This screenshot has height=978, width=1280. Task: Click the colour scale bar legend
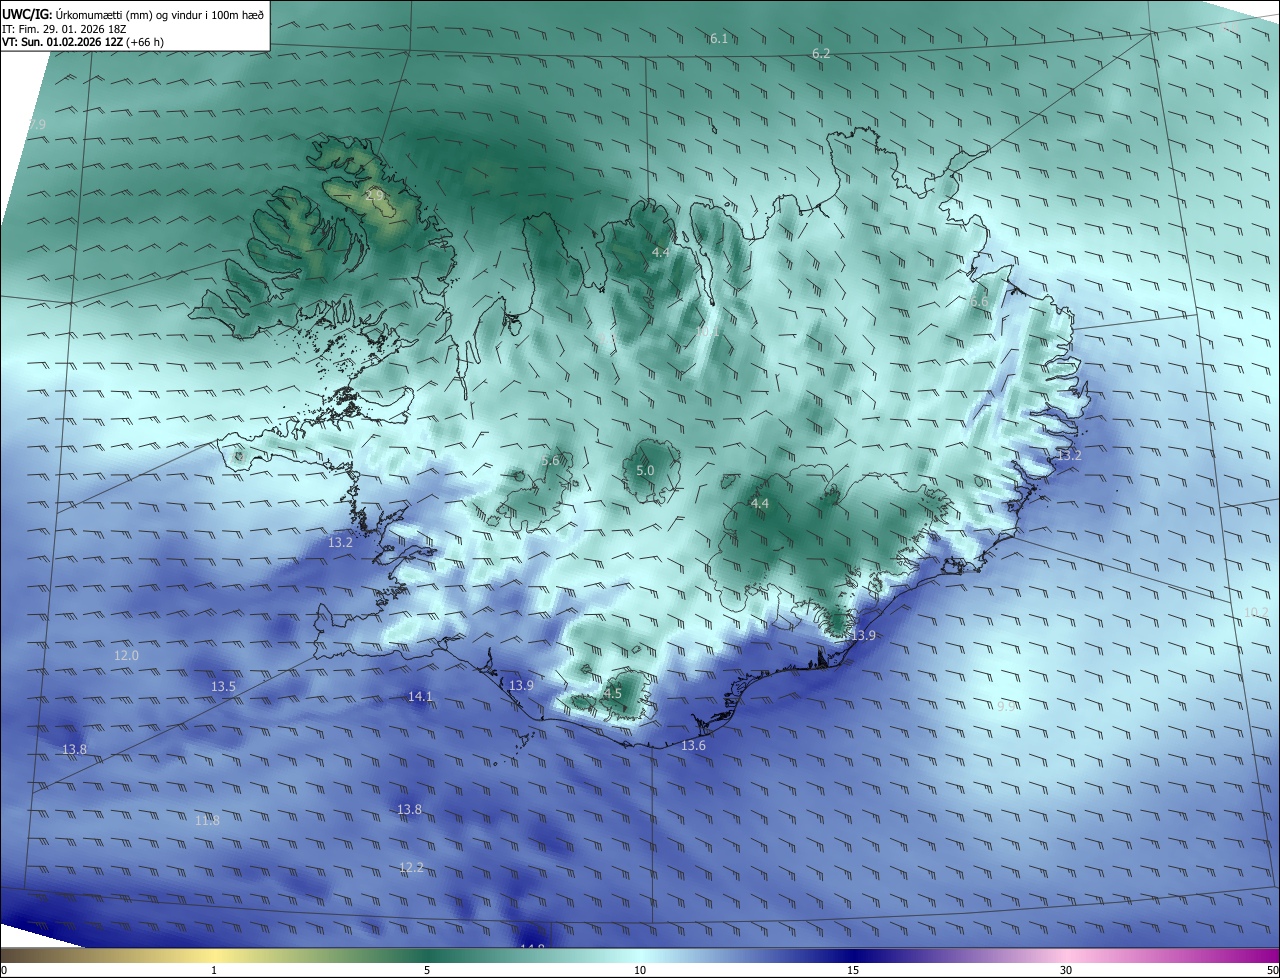click(x=640, y=955)
